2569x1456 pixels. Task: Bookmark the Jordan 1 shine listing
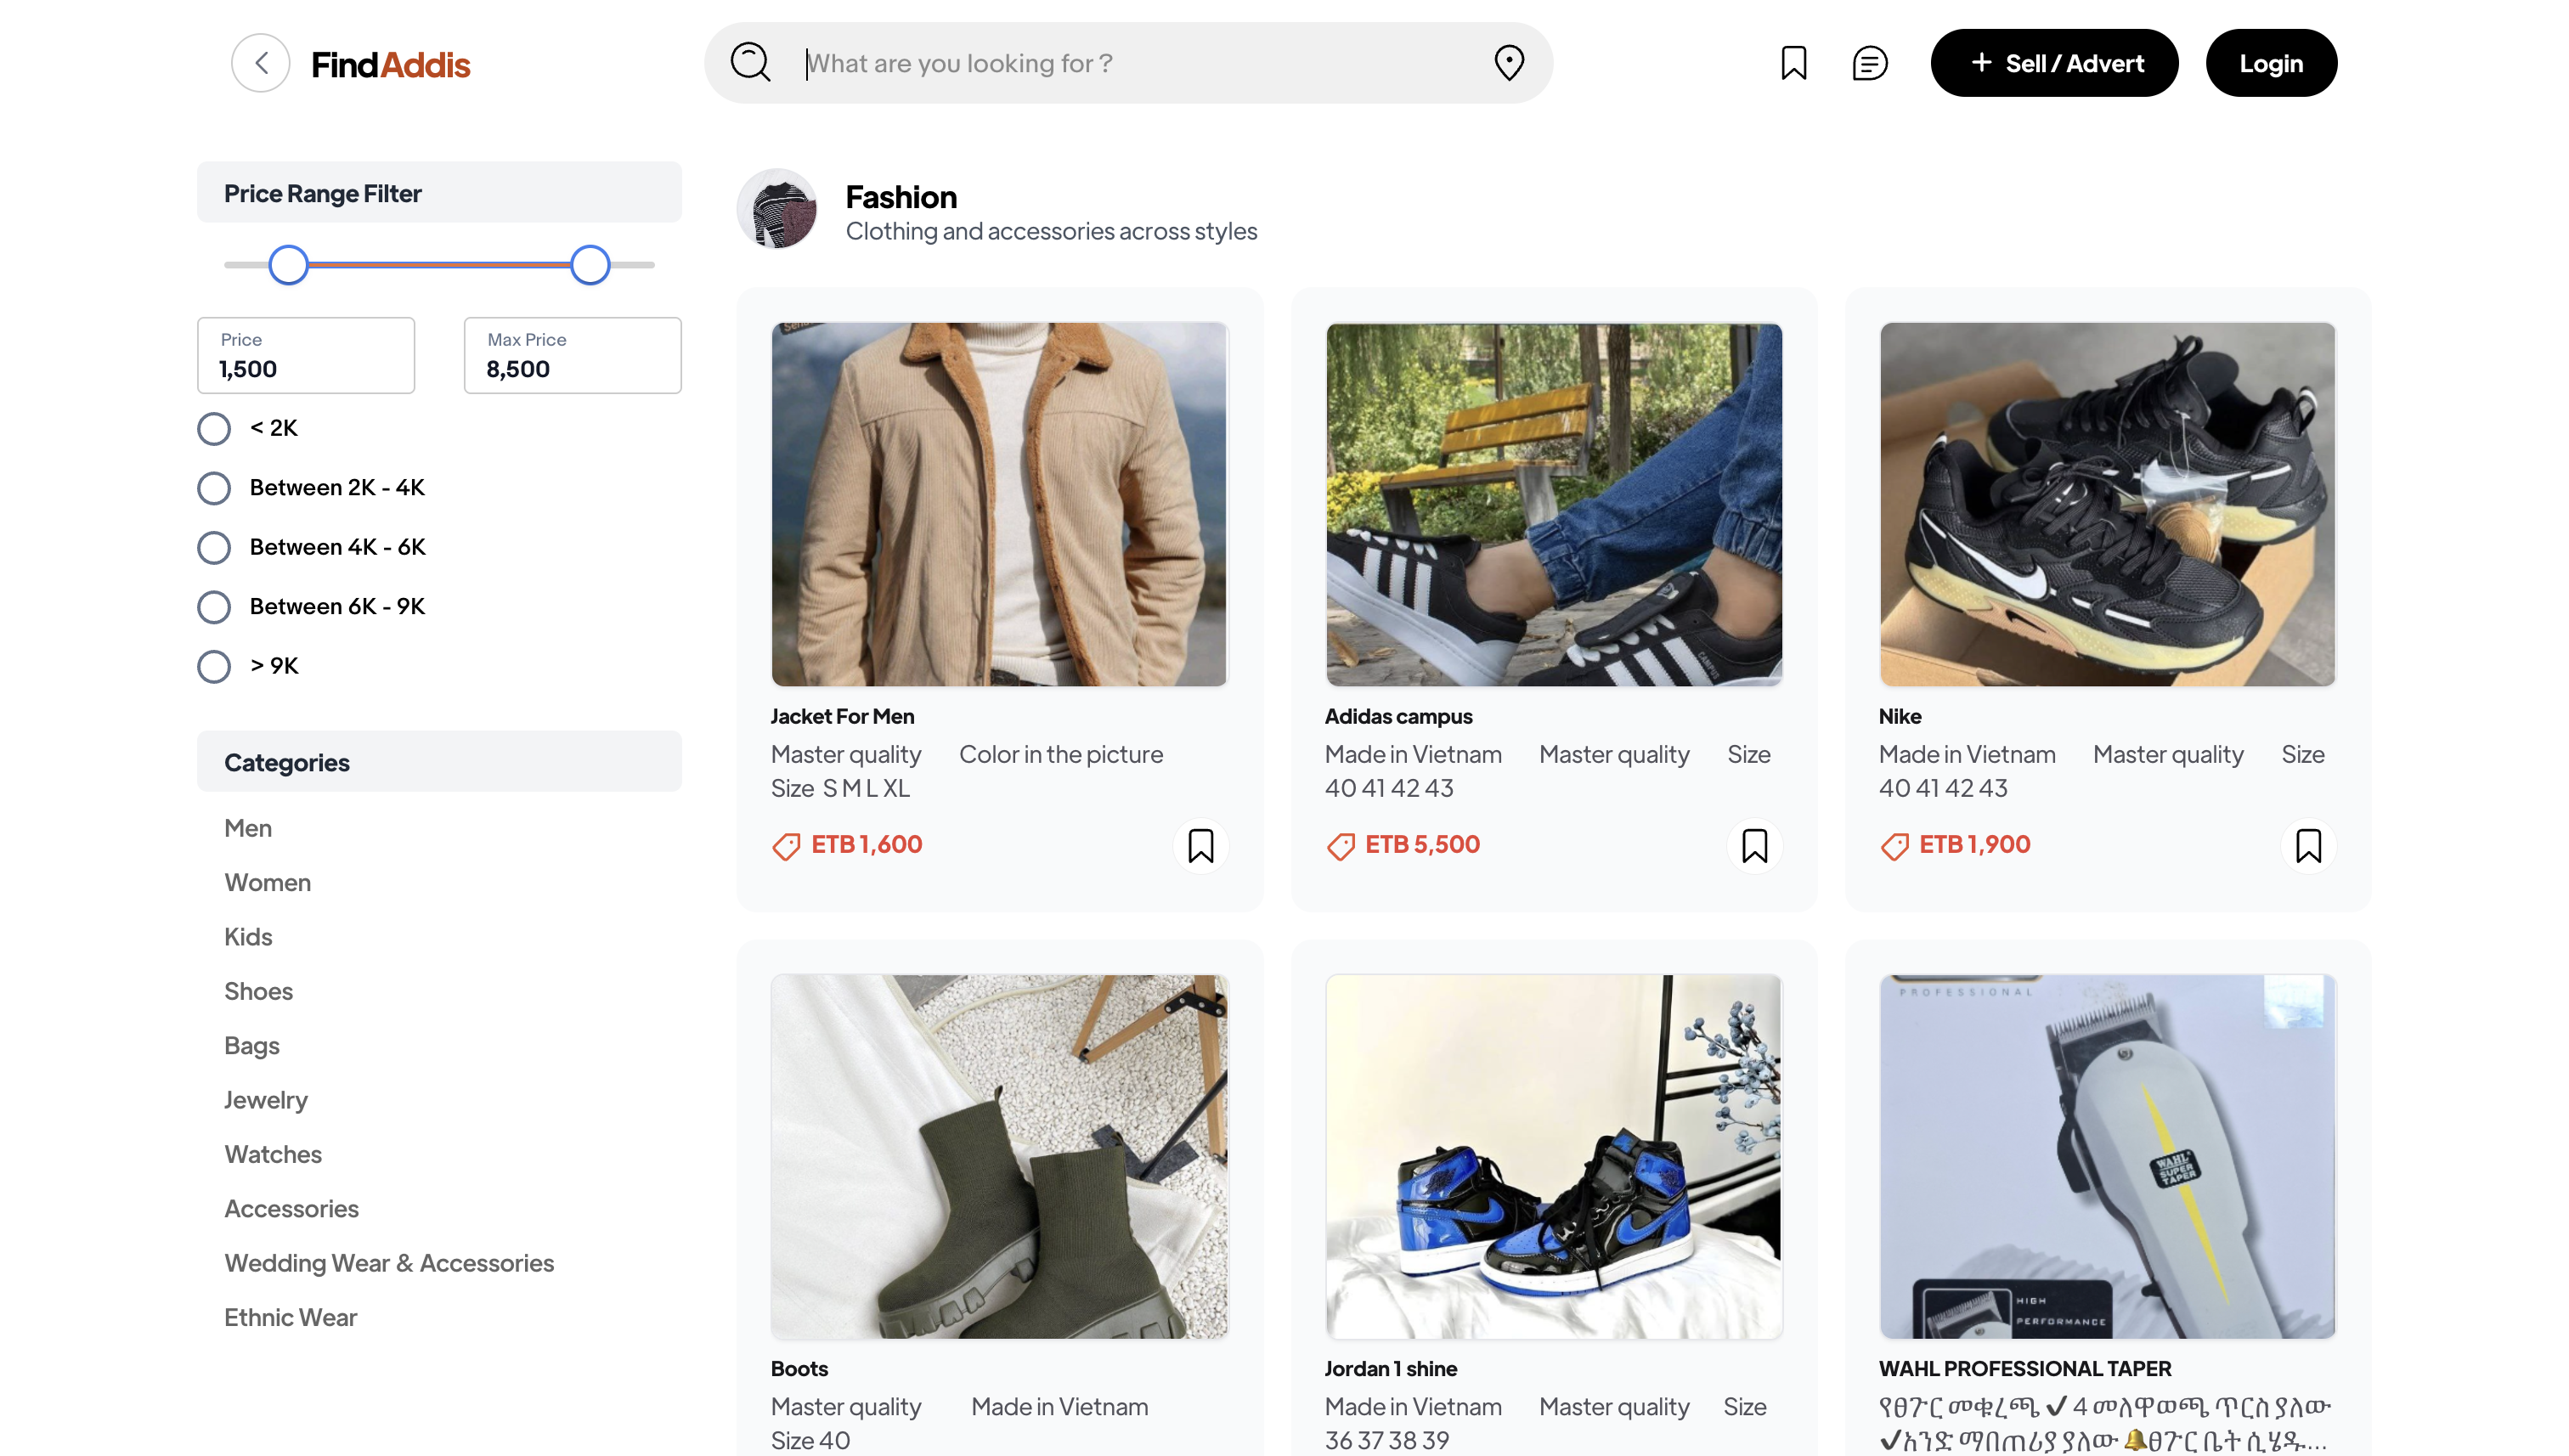tap(1754, 1450)
